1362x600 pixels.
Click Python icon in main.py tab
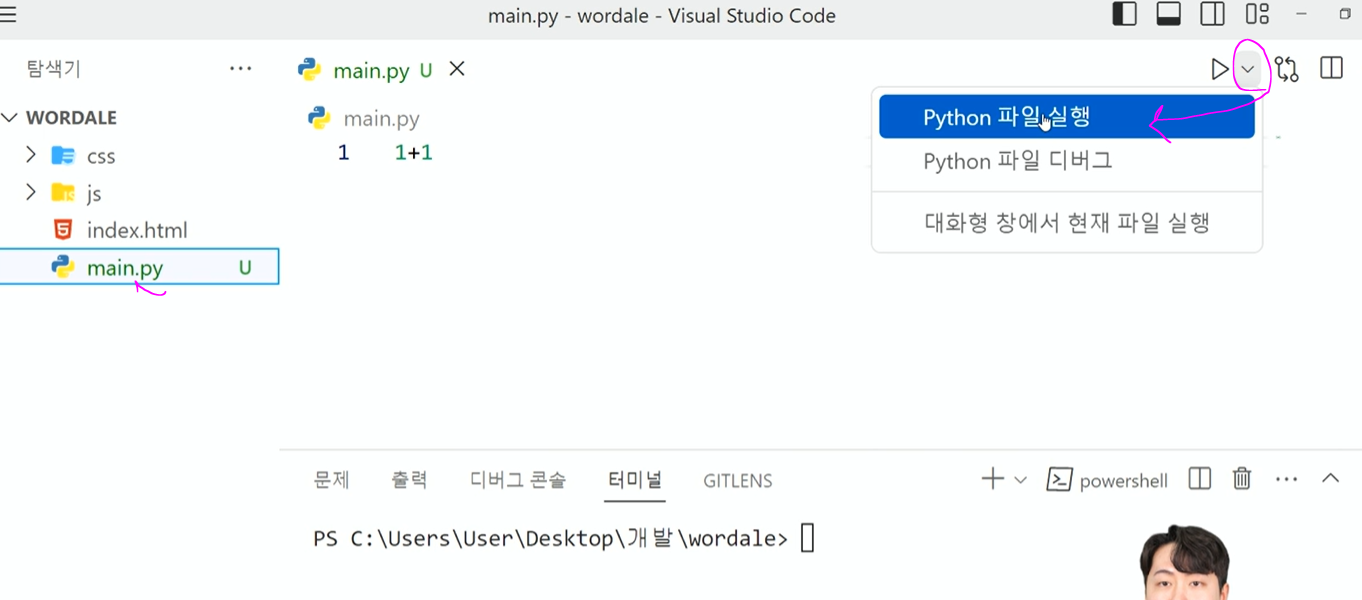click(310, 69)
